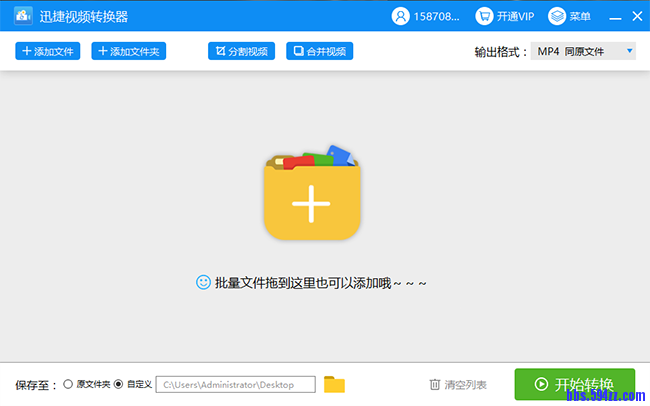Viewport: 650px width, 406px height.
Task: Open the 合并视频 merge video tool
Action: (x=320, y=51)
